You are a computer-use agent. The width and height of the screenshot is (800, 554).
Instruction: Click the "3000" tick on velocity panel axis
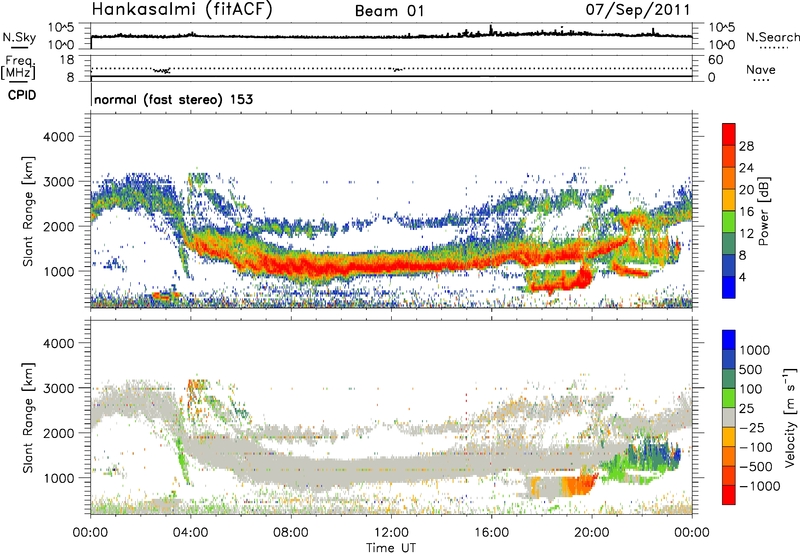coord(59,388)
